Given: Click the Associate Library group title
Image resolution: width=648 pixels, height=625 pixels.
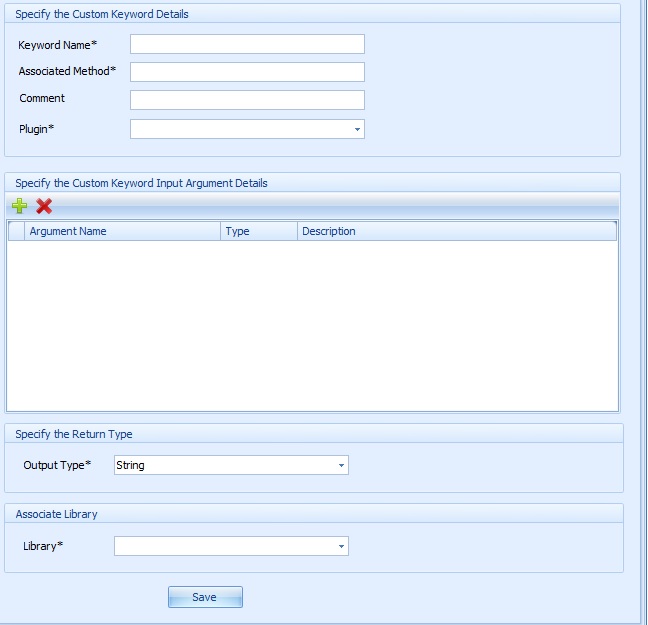Looking at the screenshot, I should point(56,514).
